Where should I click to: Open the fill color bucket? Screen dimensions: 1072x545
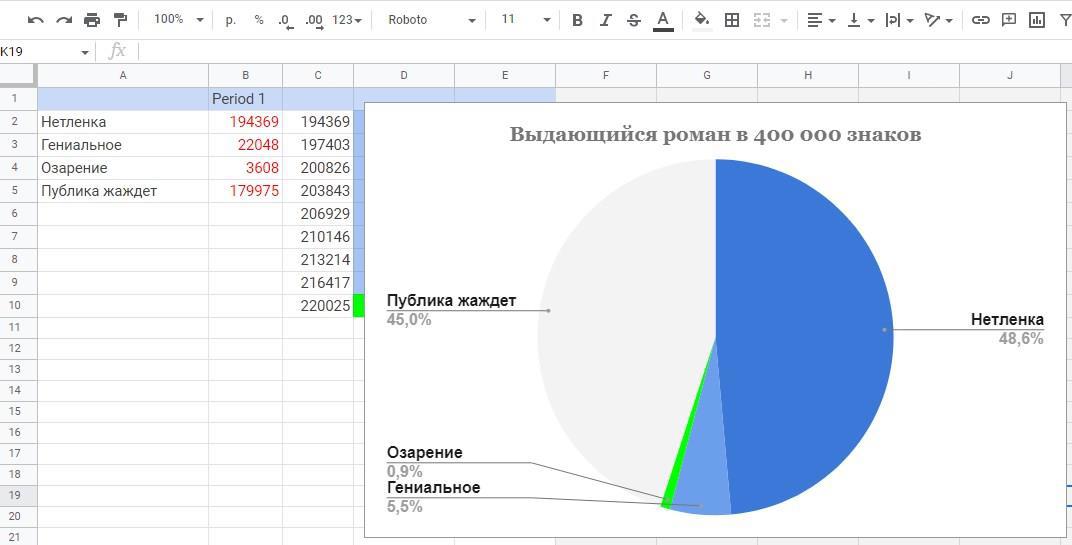(x=702, y=20)
